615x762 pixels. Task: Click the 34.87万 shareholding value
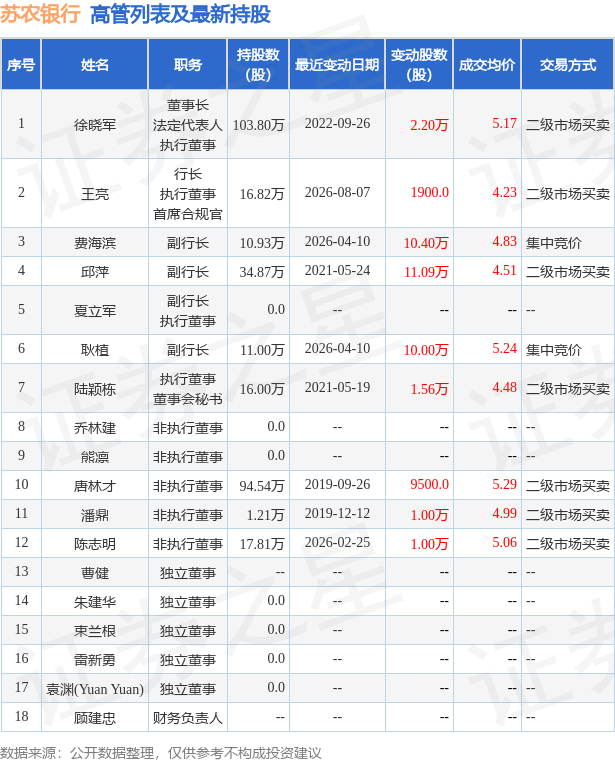click(x=262, y=272)
